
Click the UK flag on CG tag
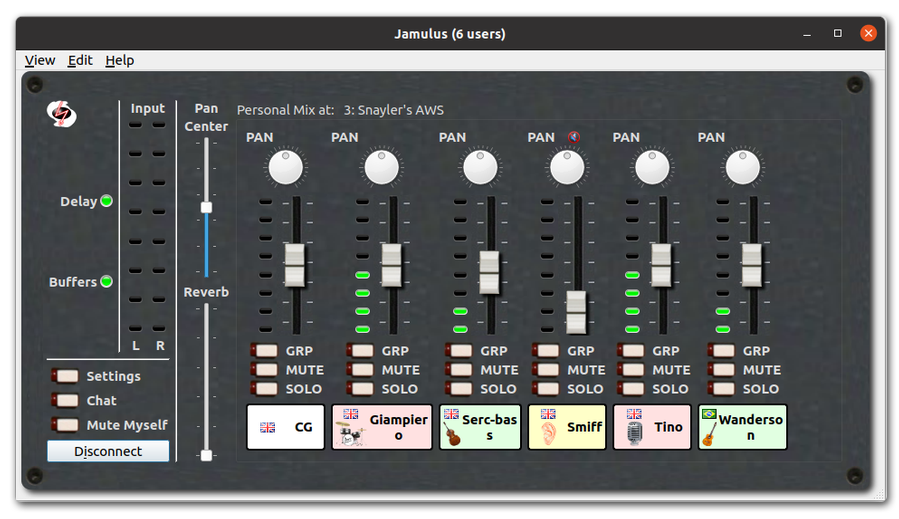pyautogui.click(x=267, y=427)
